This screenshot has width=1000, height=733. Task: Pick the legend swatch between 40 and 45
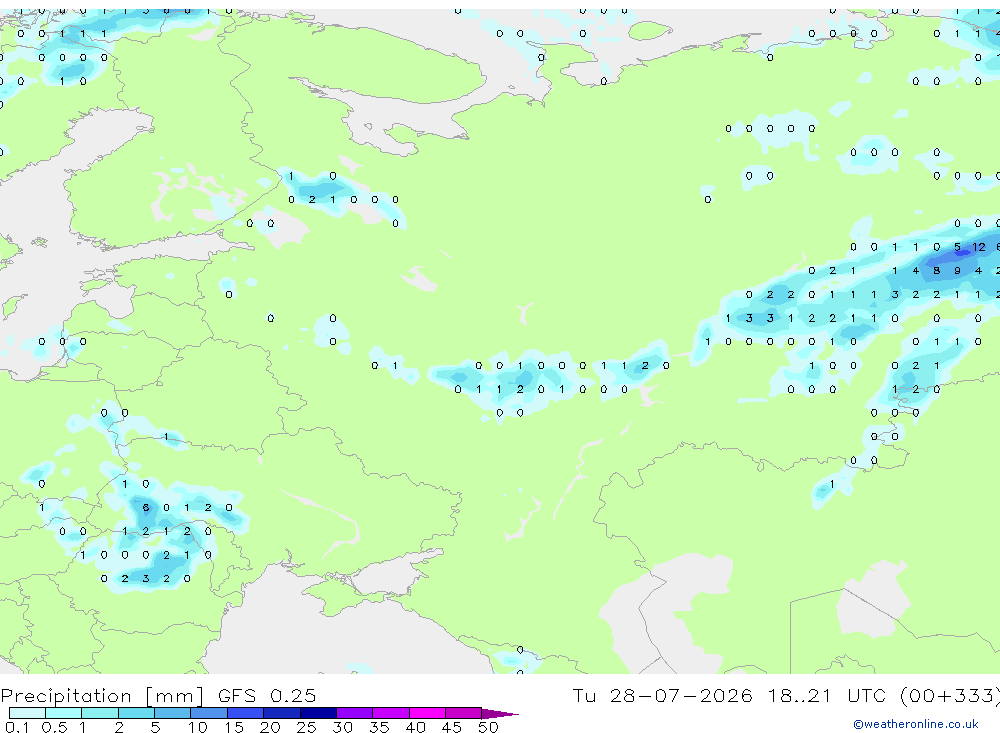(427, 713)
